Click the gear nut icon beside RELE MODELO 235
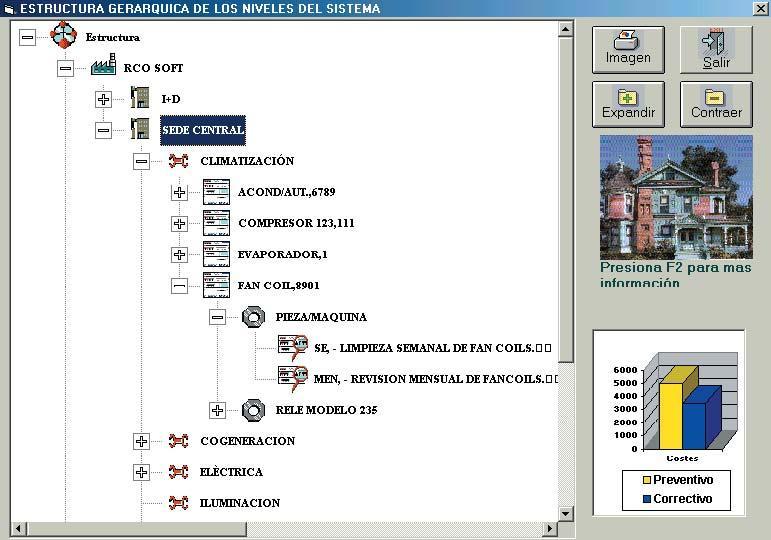The width and height of the screenshot is (771, 540). pos(252,410)
